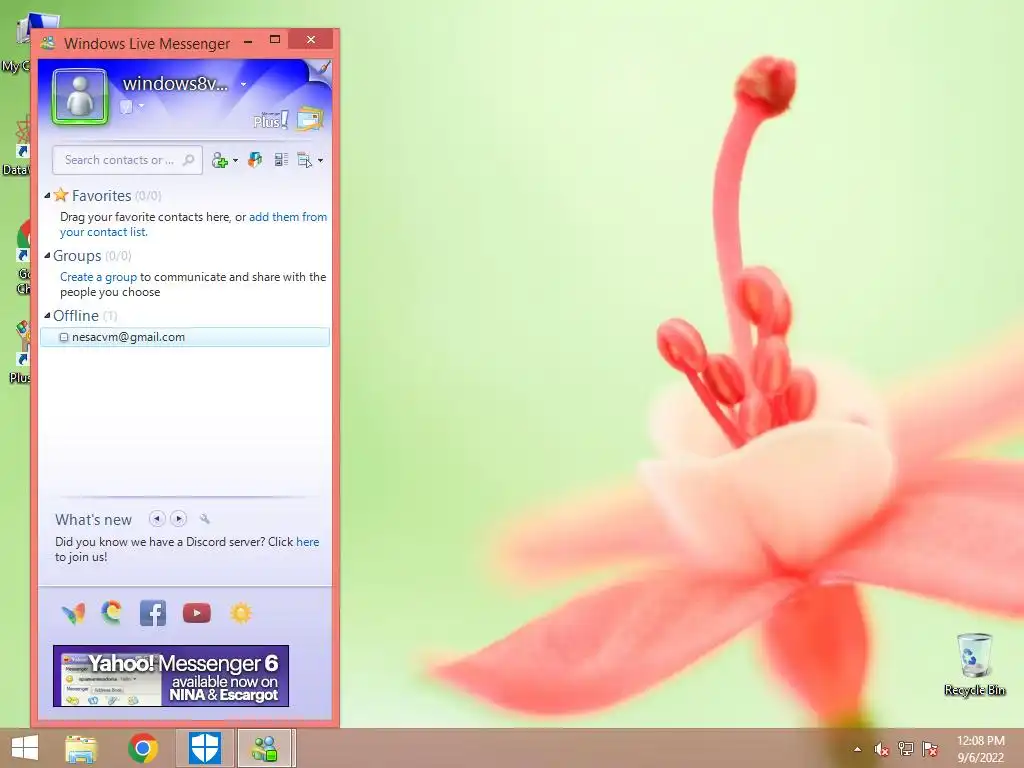Open the windows8v... status dropdown arrow
This screenshot has height=768, width=1024.
tap(244, 84)
